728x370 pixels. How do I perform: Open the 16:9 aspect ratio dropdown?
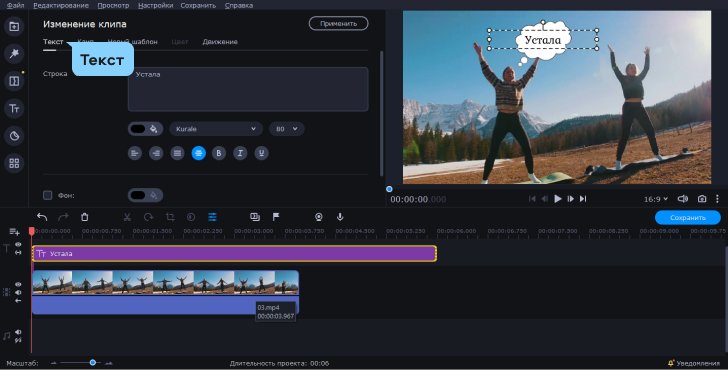[656, 199]
